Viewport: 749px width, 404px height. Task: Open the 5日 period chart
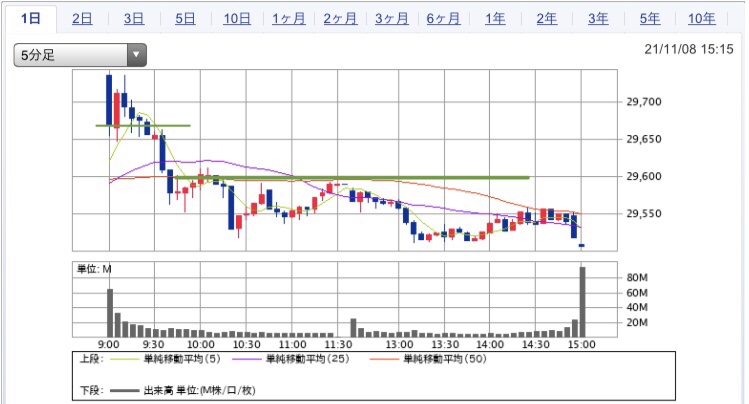point(185,19)
